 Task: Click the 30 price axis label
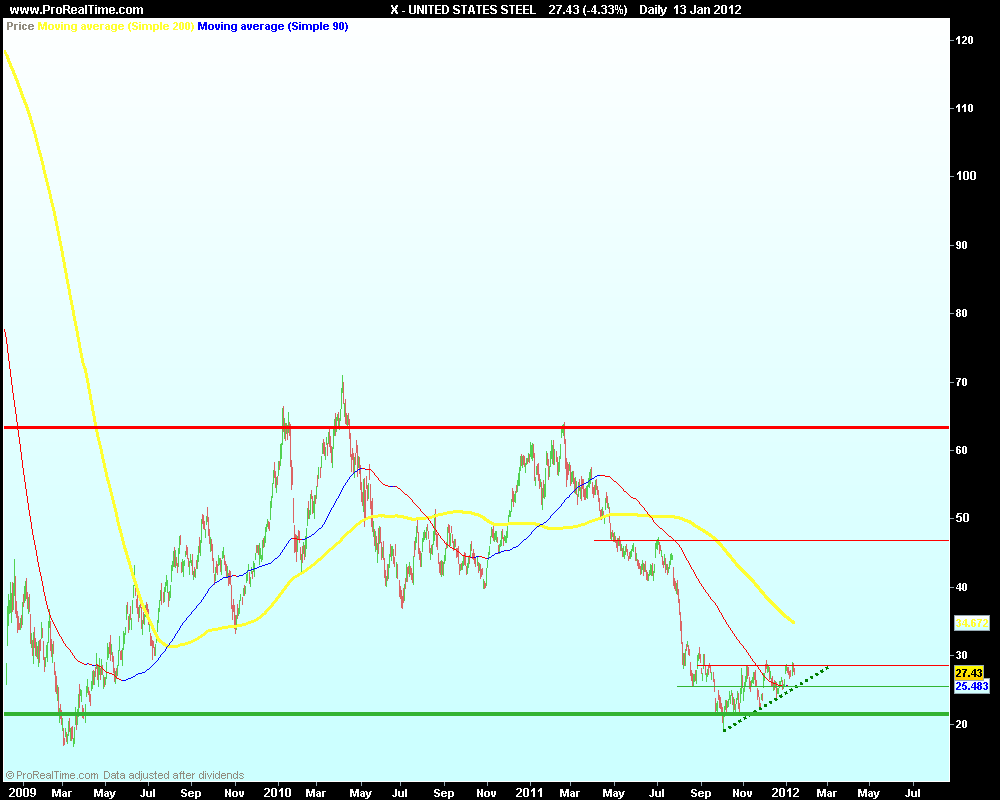click(961, 655)
